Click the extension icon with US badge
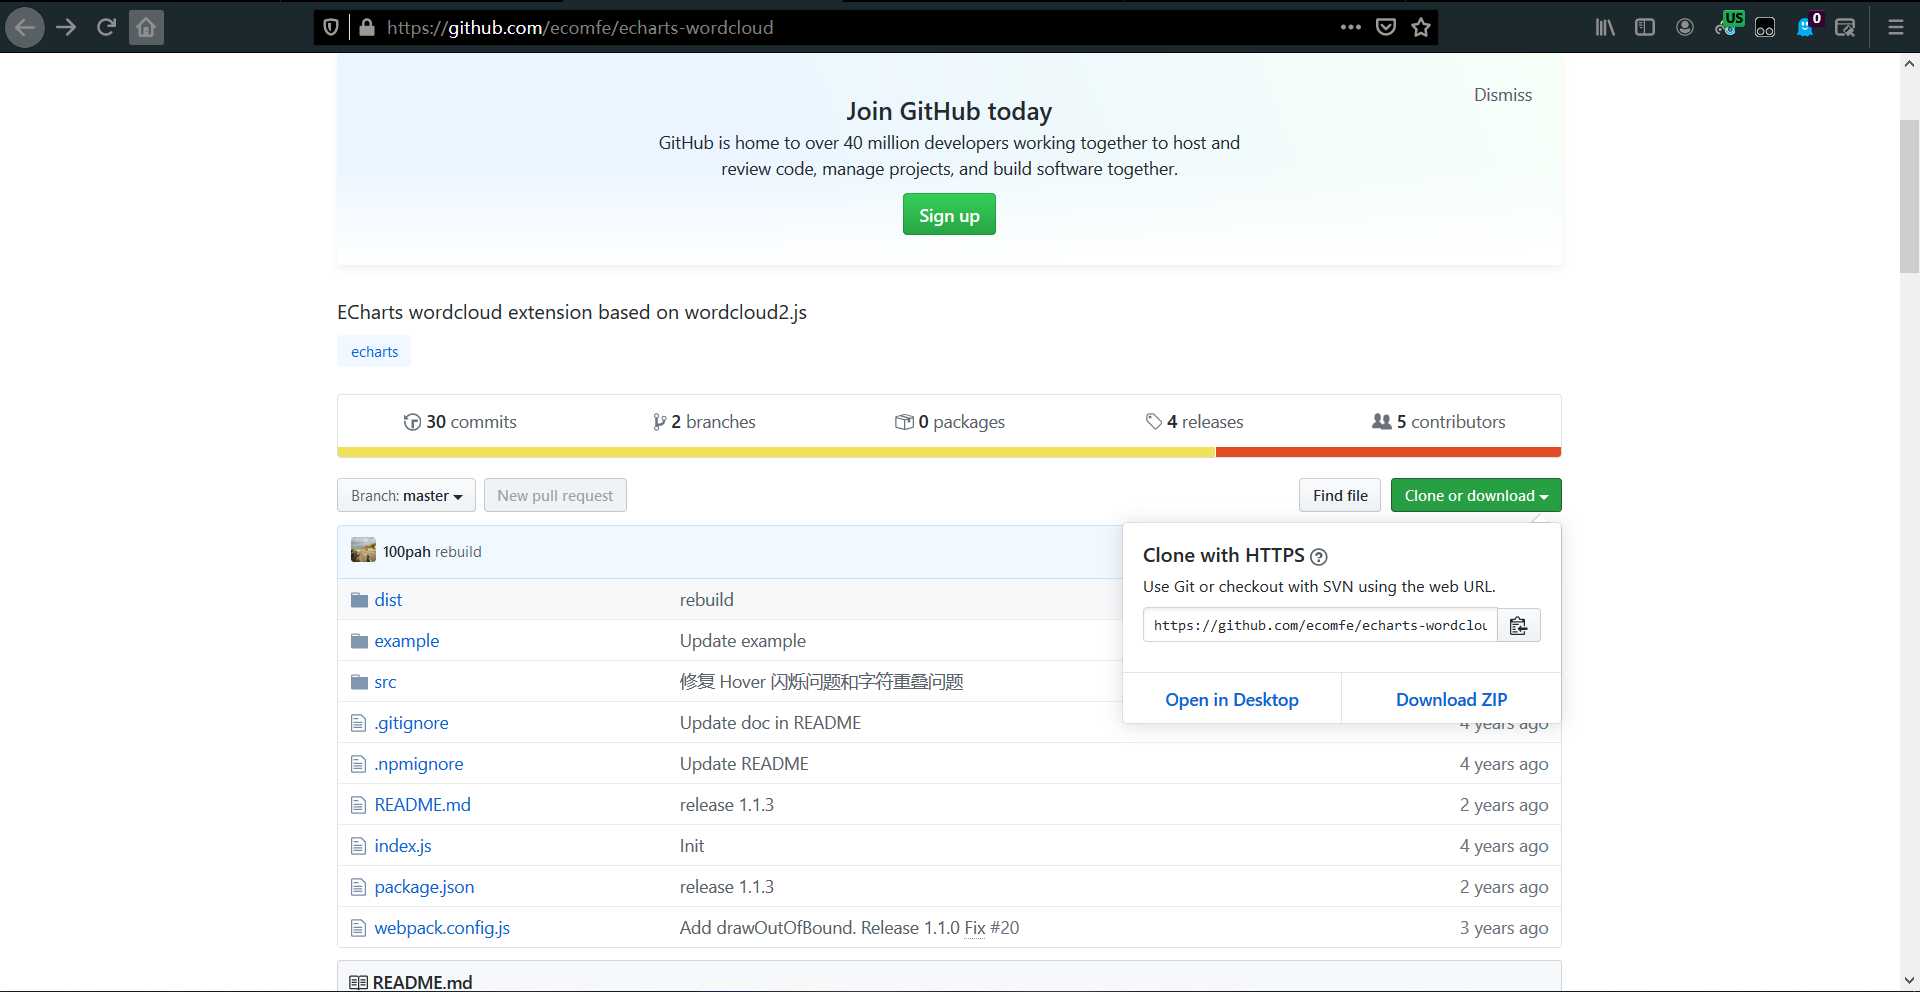 (1729, 25)
